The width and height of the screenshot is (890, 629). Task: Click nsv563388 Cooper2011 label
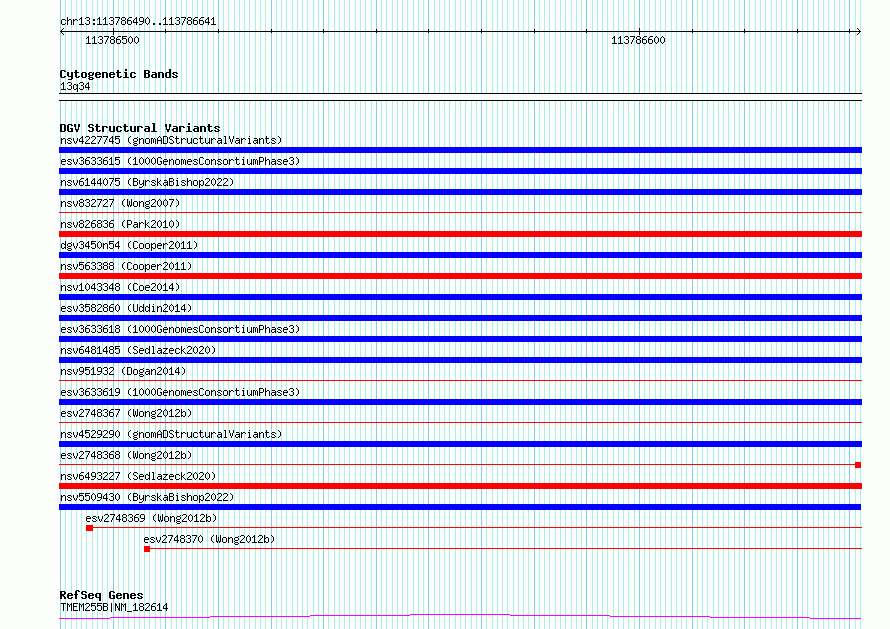click(126, 266)
